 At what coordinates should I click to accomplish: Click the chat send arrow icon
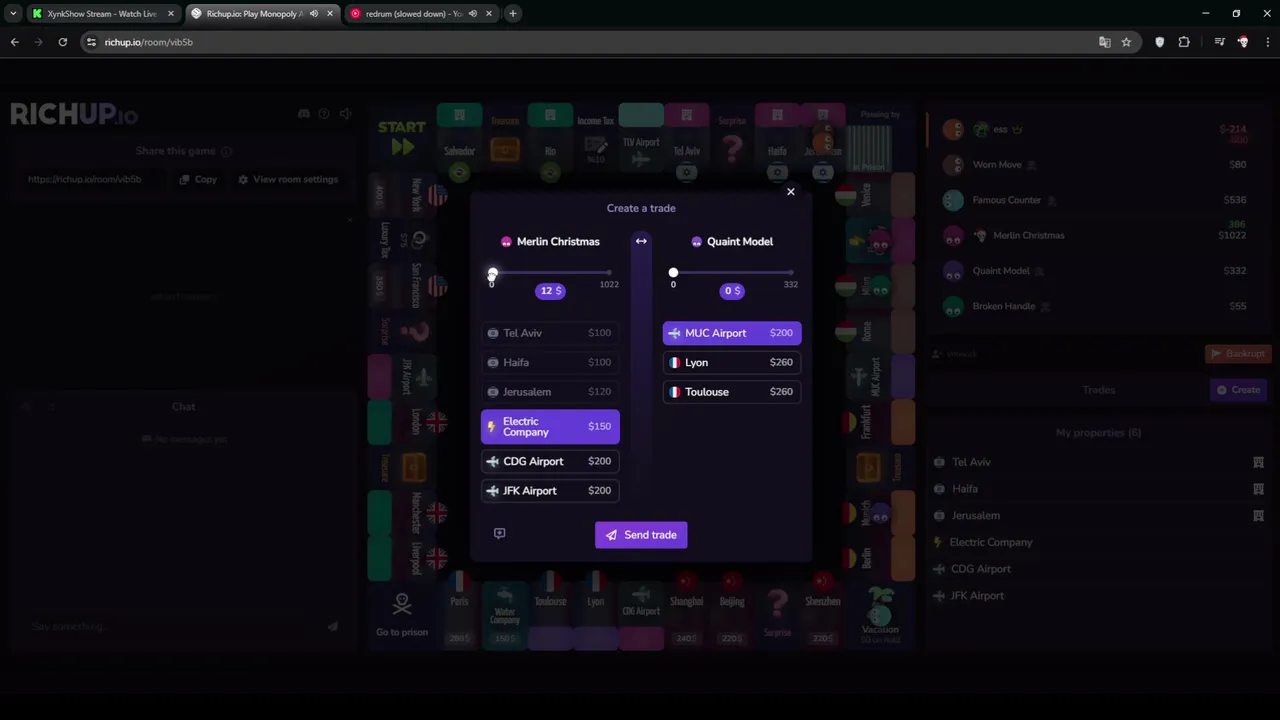(333, 626)
